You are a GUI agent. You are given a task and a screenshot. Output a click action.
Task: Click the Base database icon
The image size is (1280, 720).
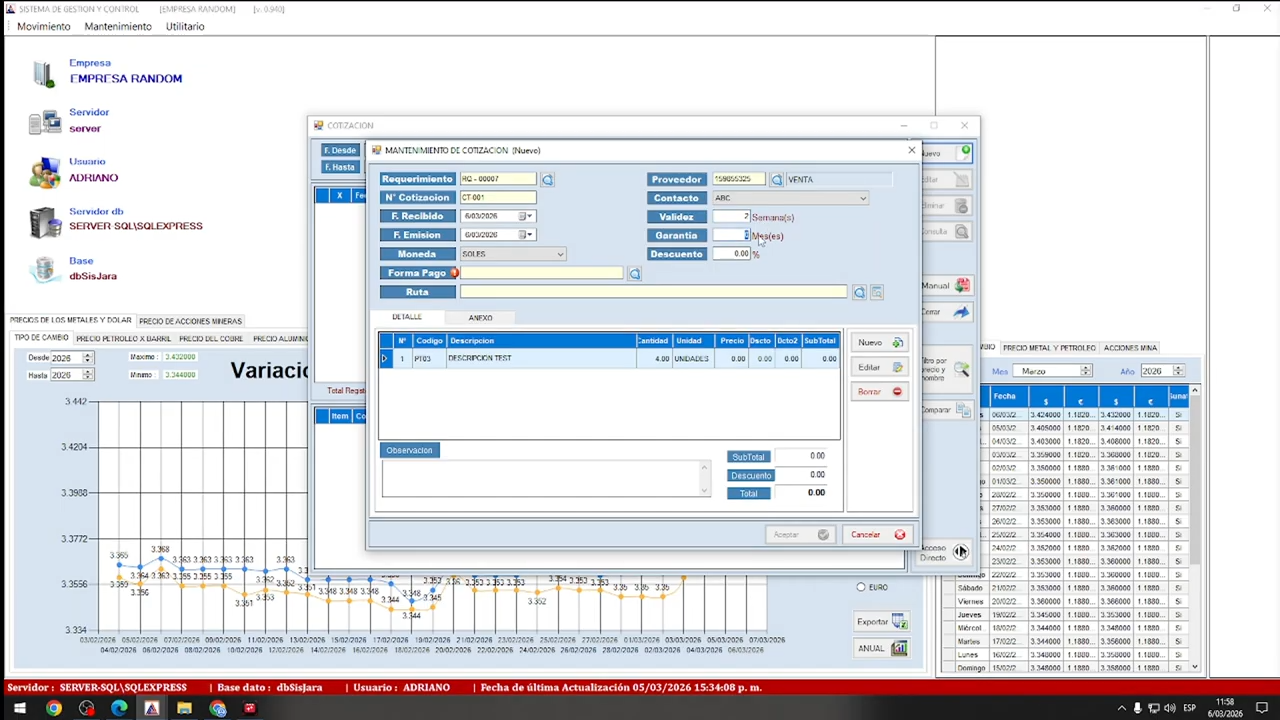43,270
